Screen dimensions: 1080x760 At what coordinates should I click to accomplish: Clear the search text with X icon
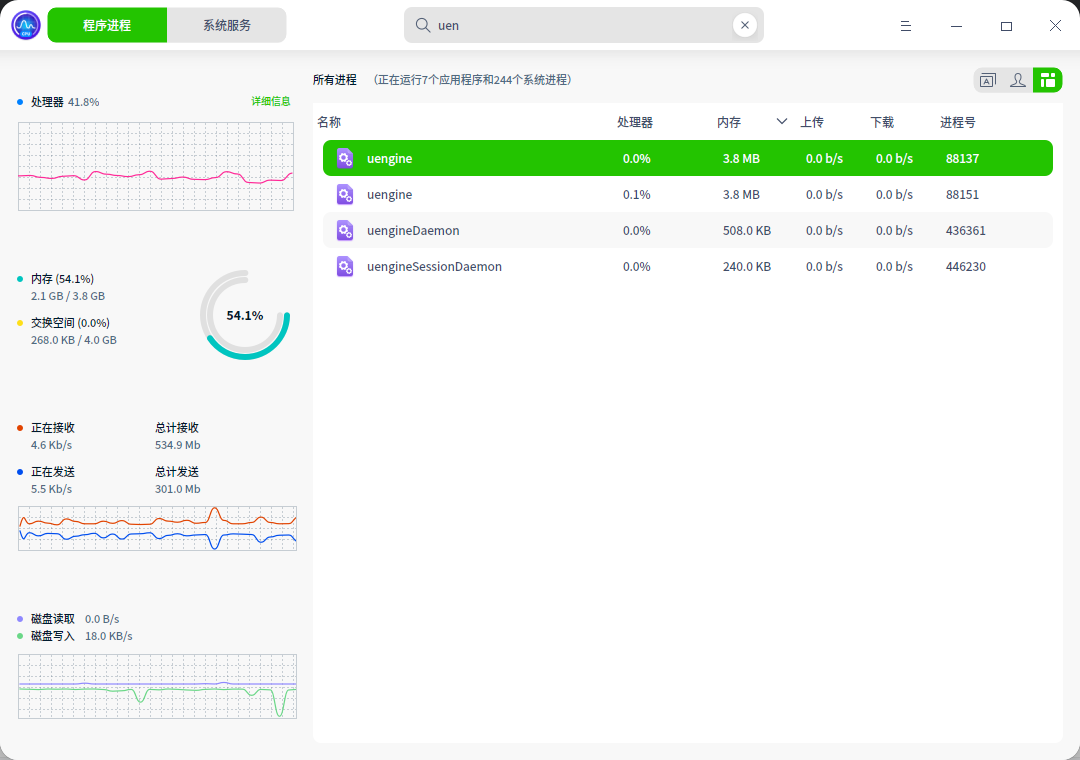(744, 25)
